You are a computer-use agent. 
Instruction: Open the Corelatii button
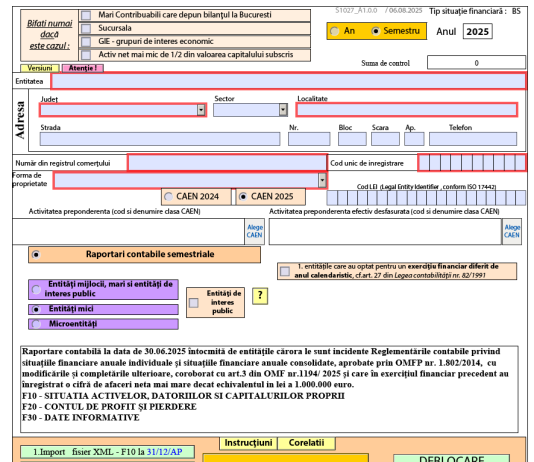tap(306, 443)
